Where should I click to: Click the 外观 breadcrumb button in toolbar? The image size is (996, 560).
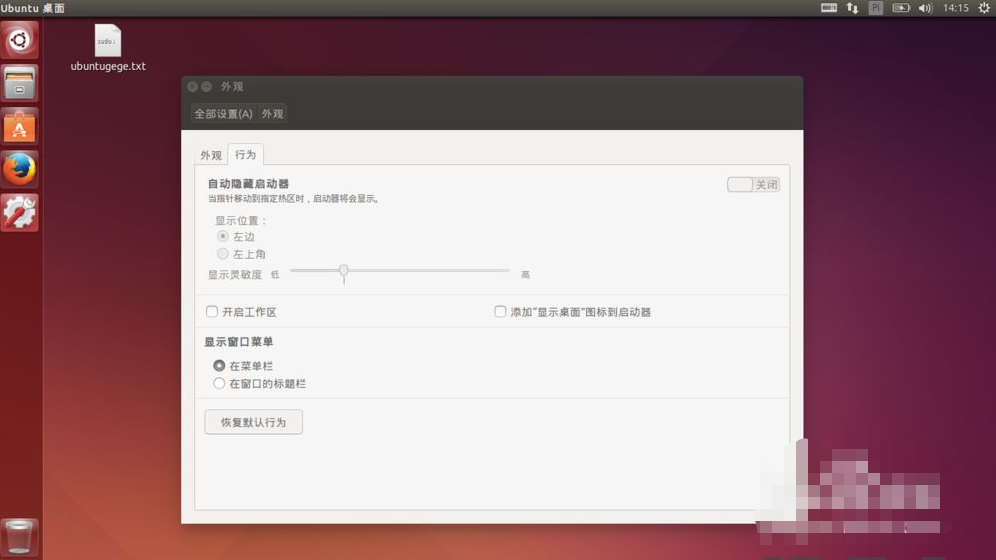tap(273, 114)
